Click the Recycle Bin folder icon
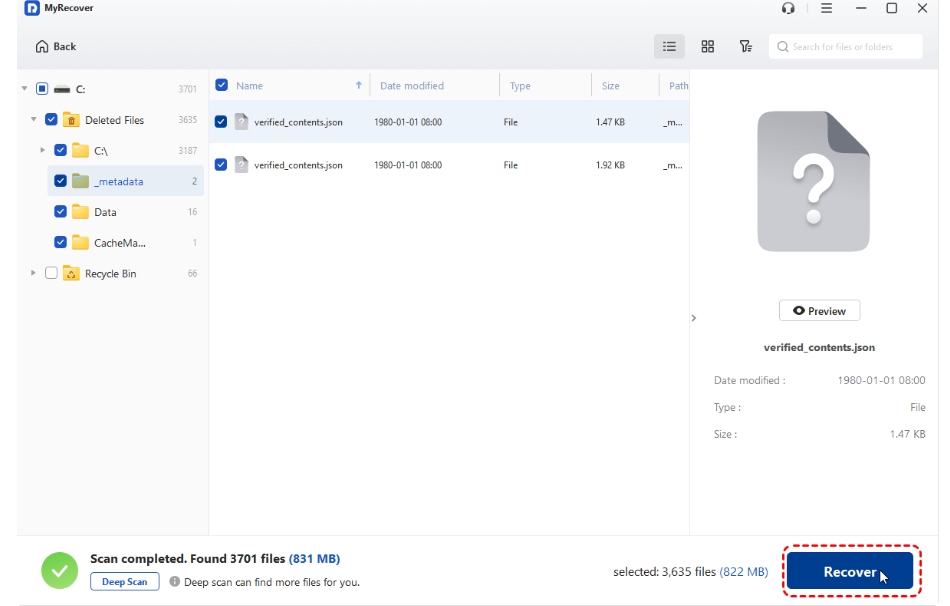 coord(71,273)
